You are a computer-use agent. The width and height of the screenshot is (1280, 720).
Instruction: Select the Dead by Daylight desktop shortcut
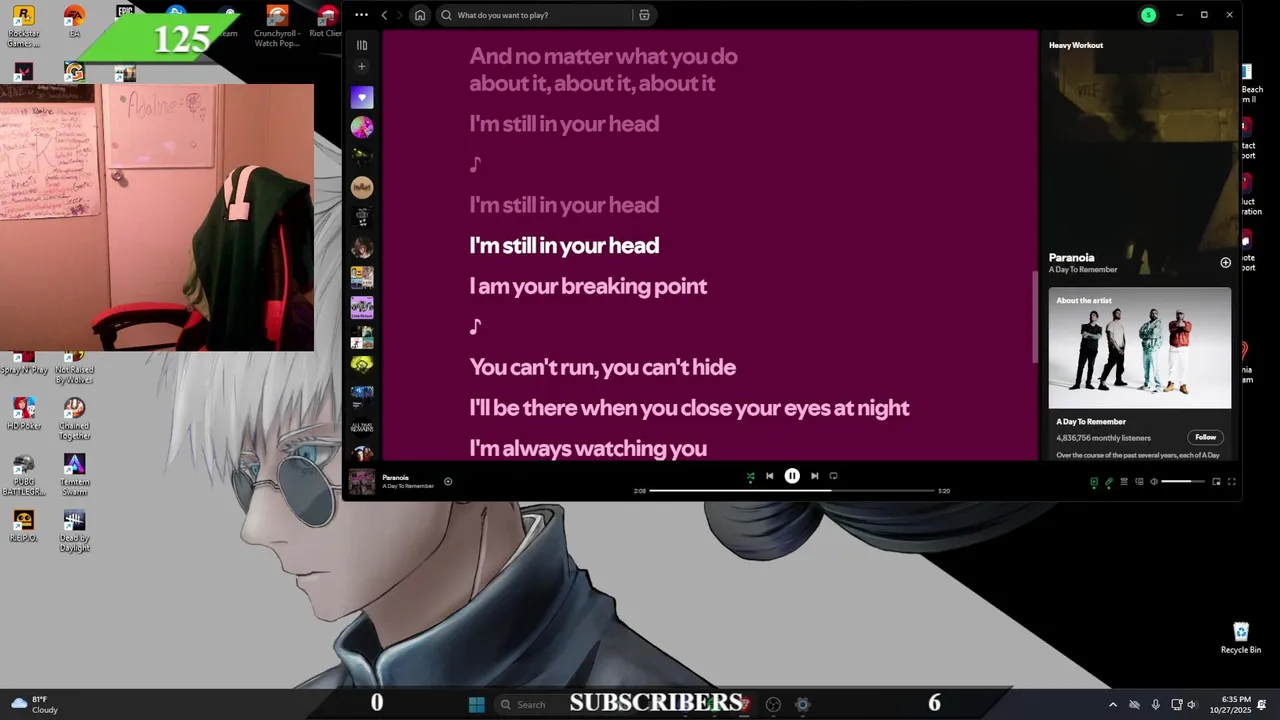pos(74,531)
